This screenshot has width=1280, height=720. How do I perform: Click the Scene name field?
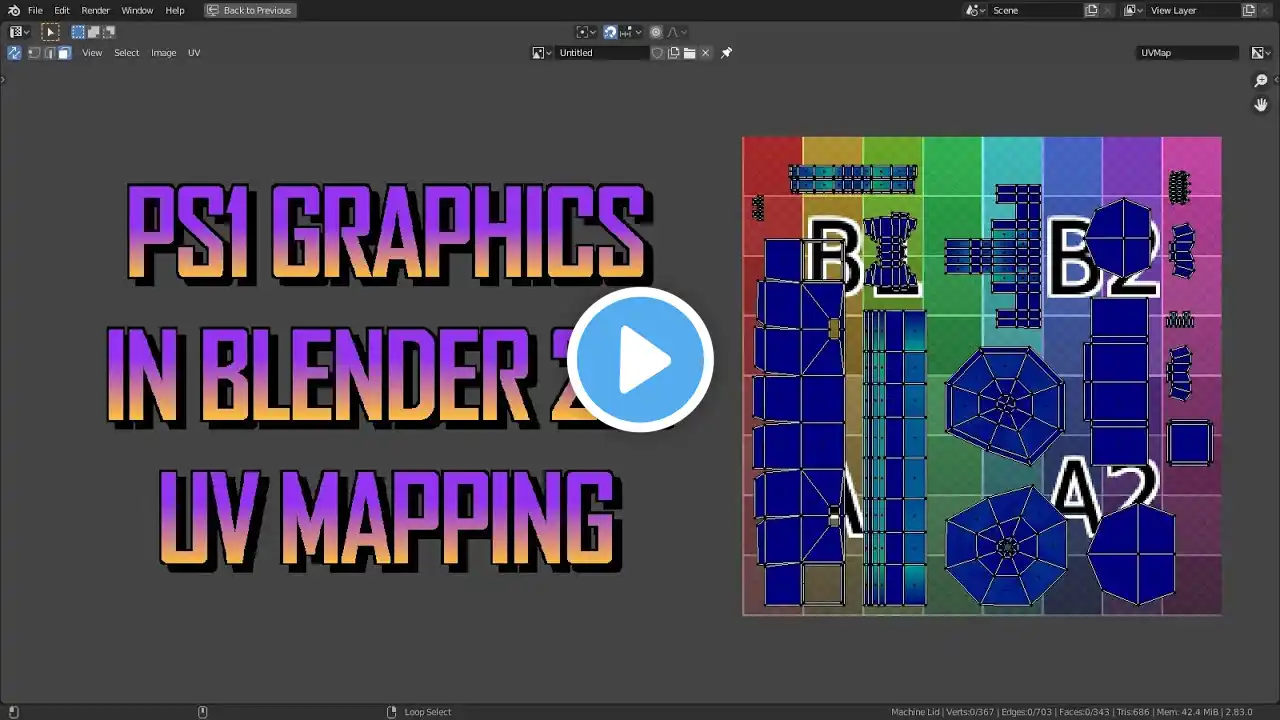1036,10
